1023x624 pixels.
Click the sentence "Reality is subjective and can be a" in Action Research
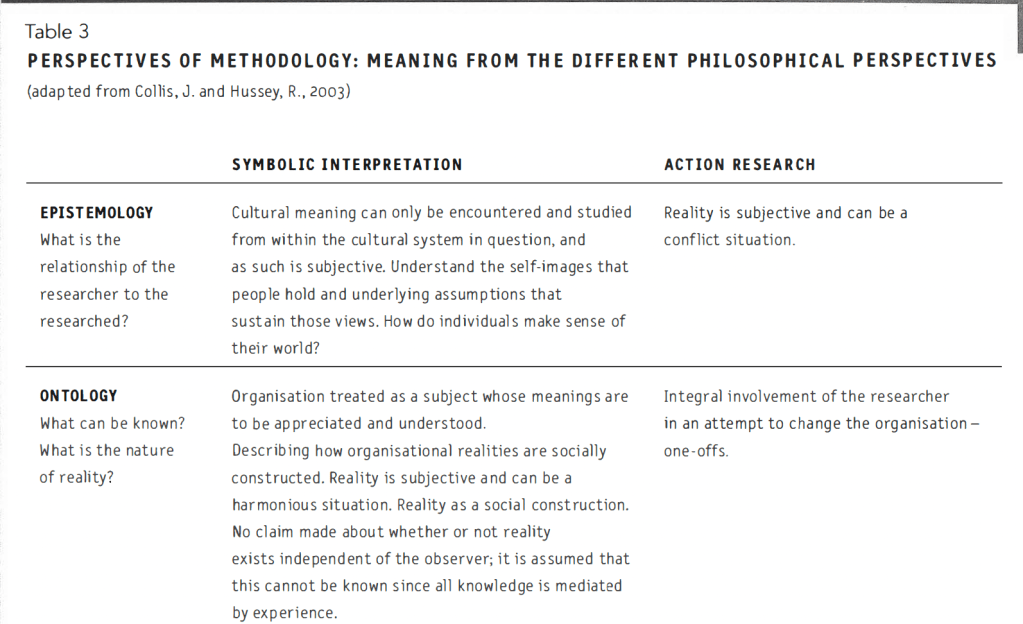click(785, 213)
